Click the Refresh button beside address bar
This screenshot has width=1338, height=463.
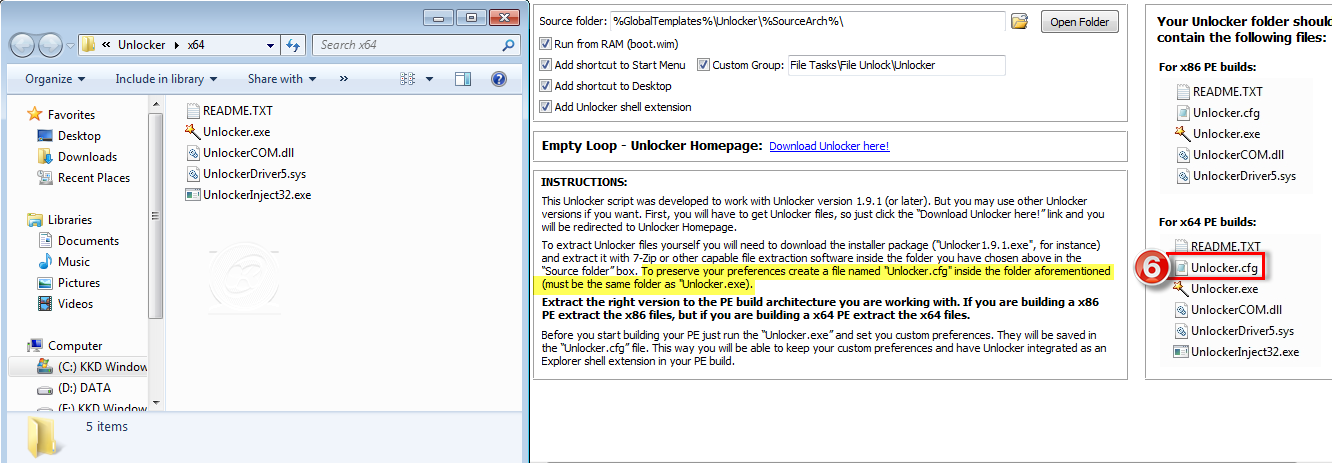(294, 45)
